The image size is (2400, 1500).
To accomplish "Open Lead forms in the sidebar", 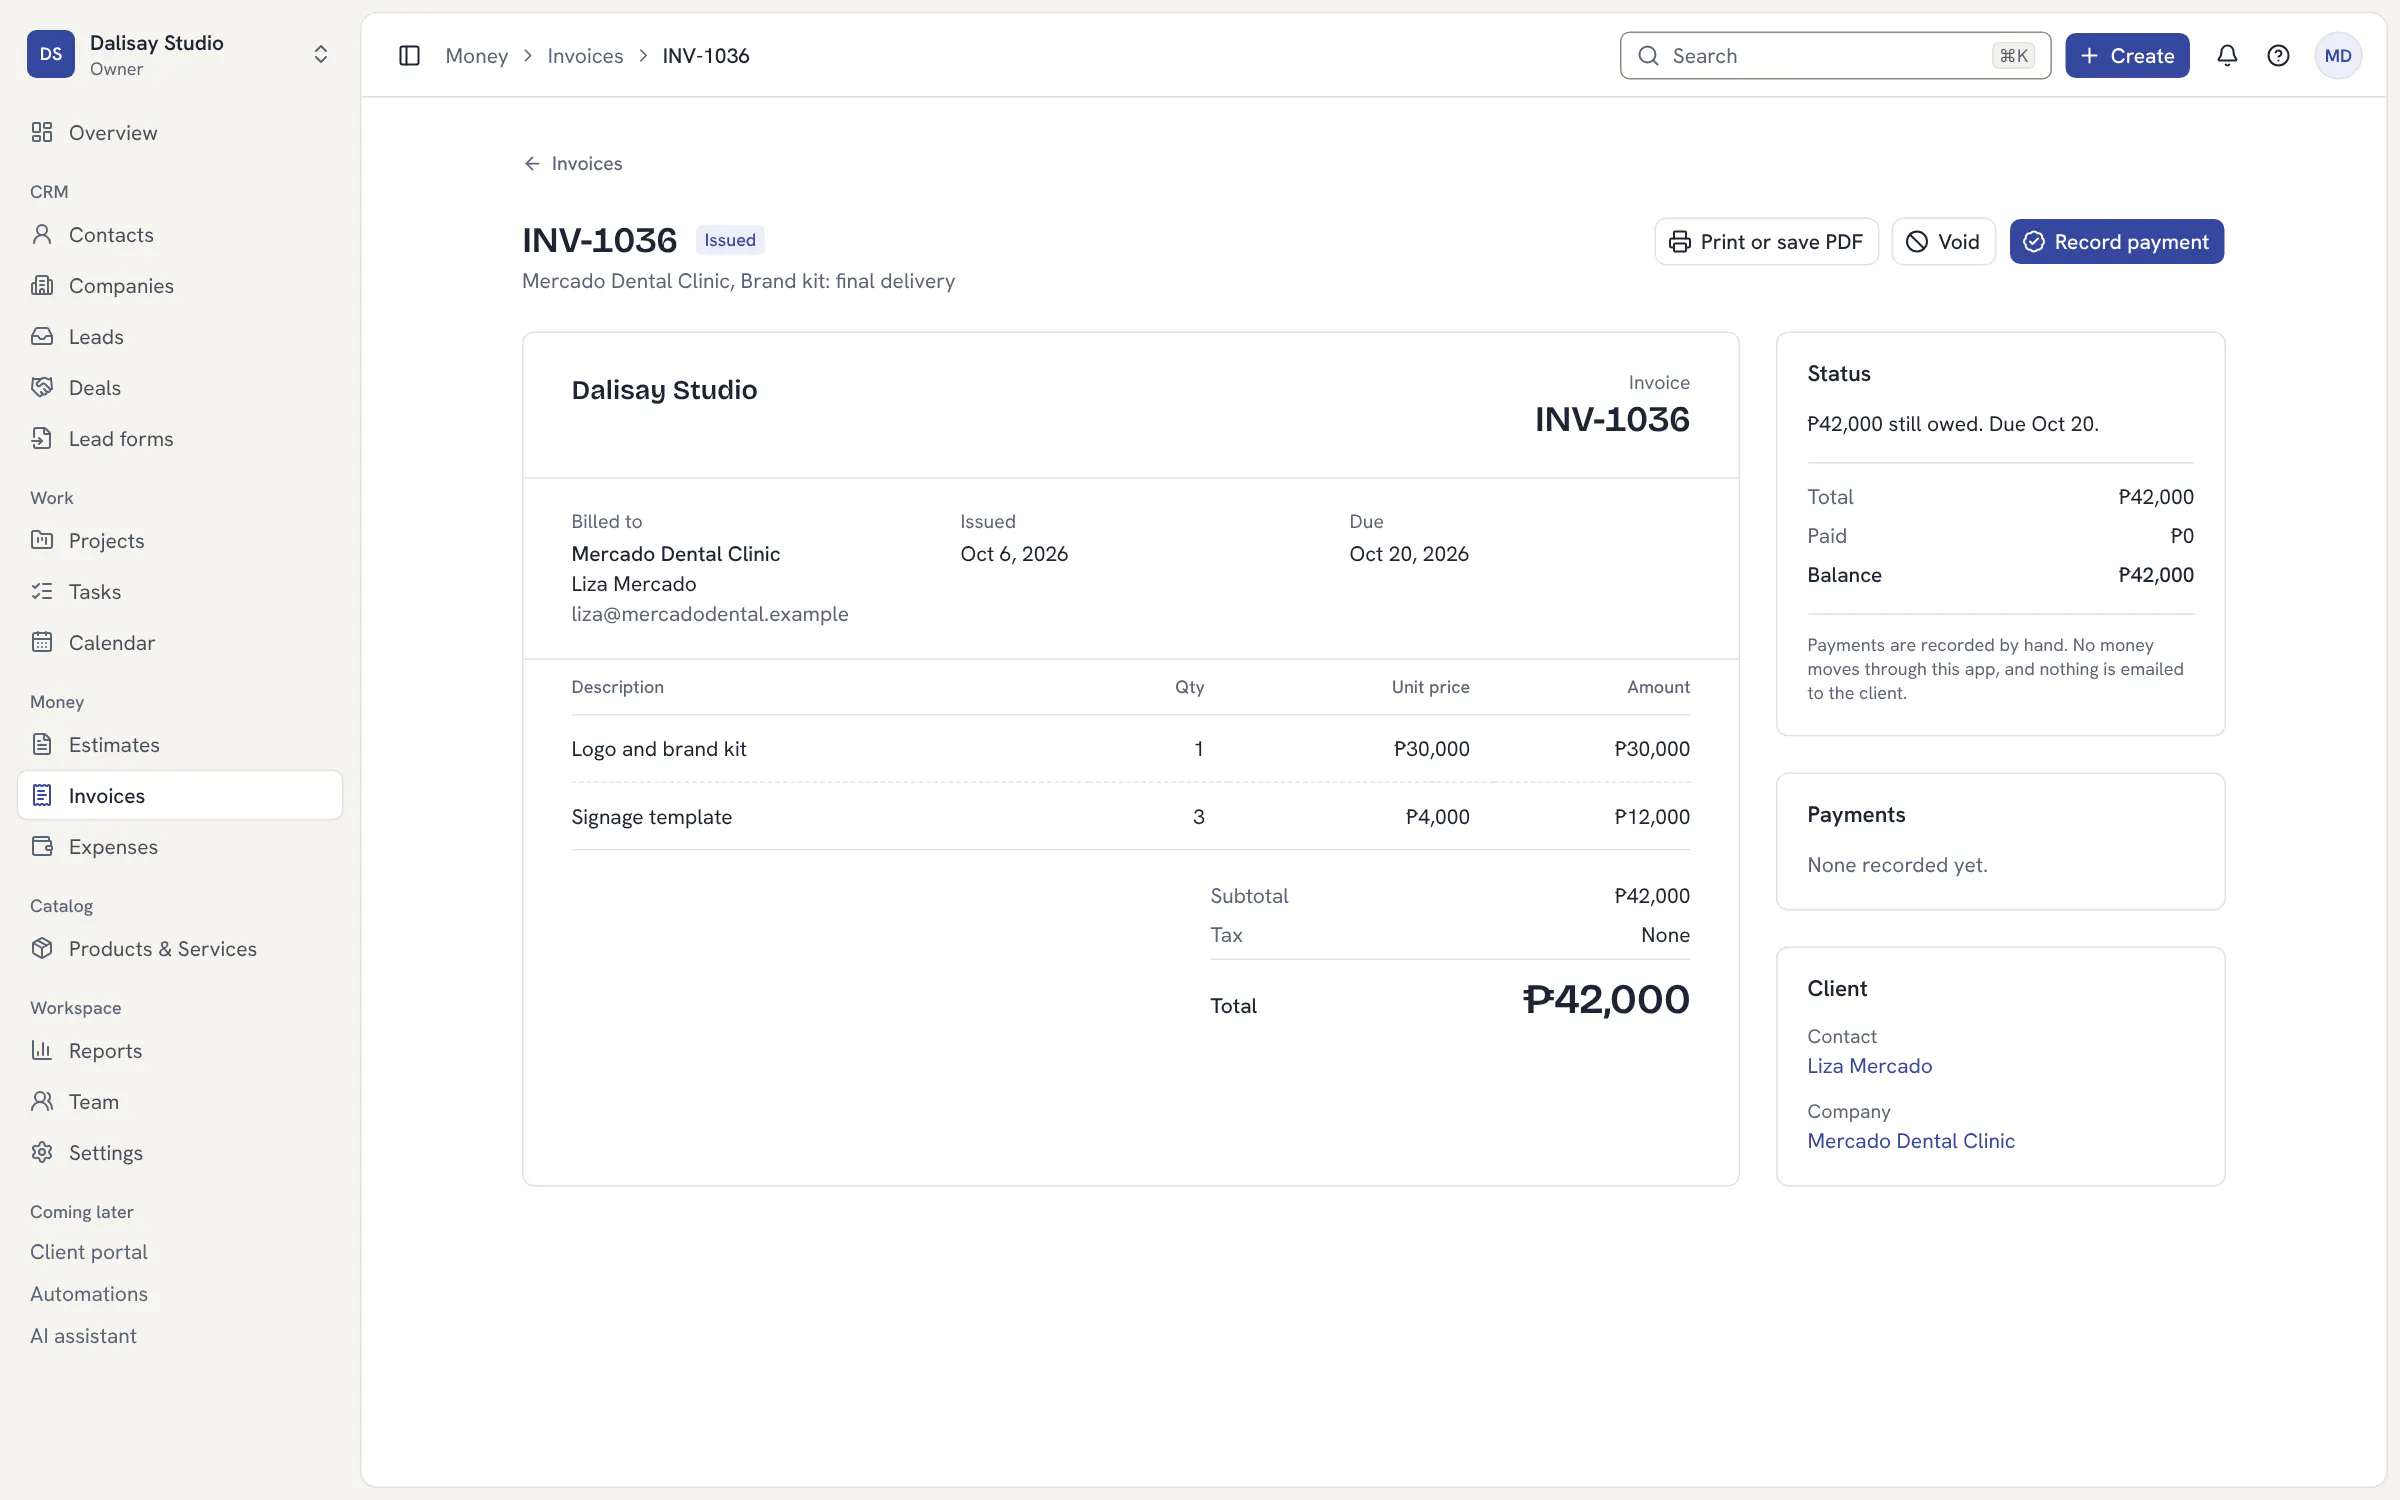I will point(180,439).
